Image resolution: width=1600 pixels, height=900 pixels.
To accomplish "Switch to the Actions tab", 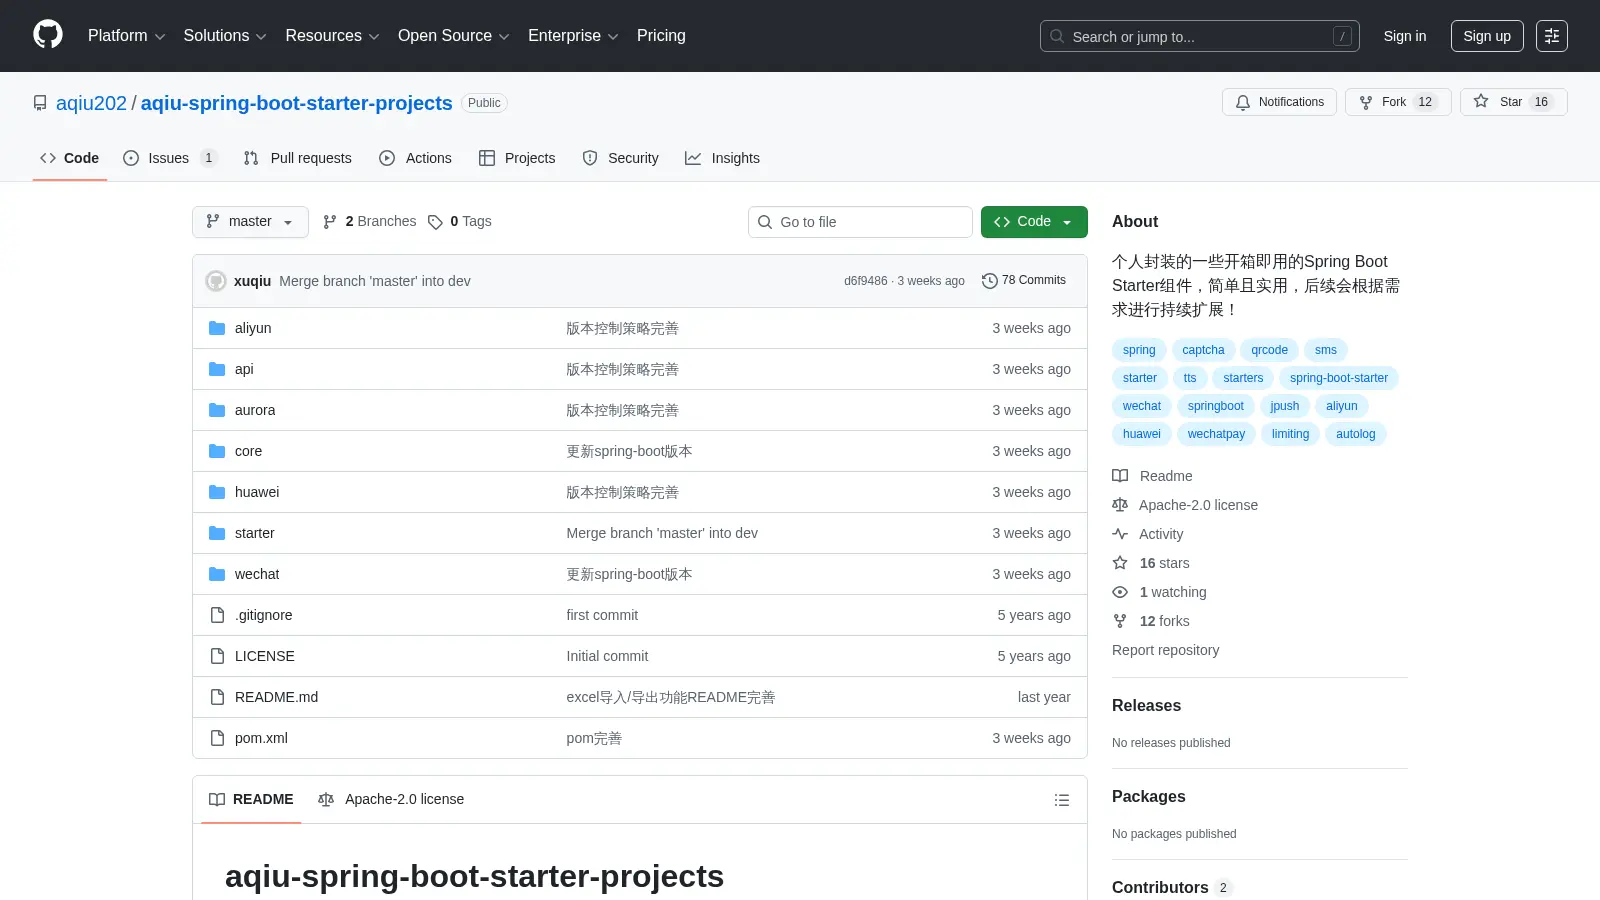I will point(415,158).
